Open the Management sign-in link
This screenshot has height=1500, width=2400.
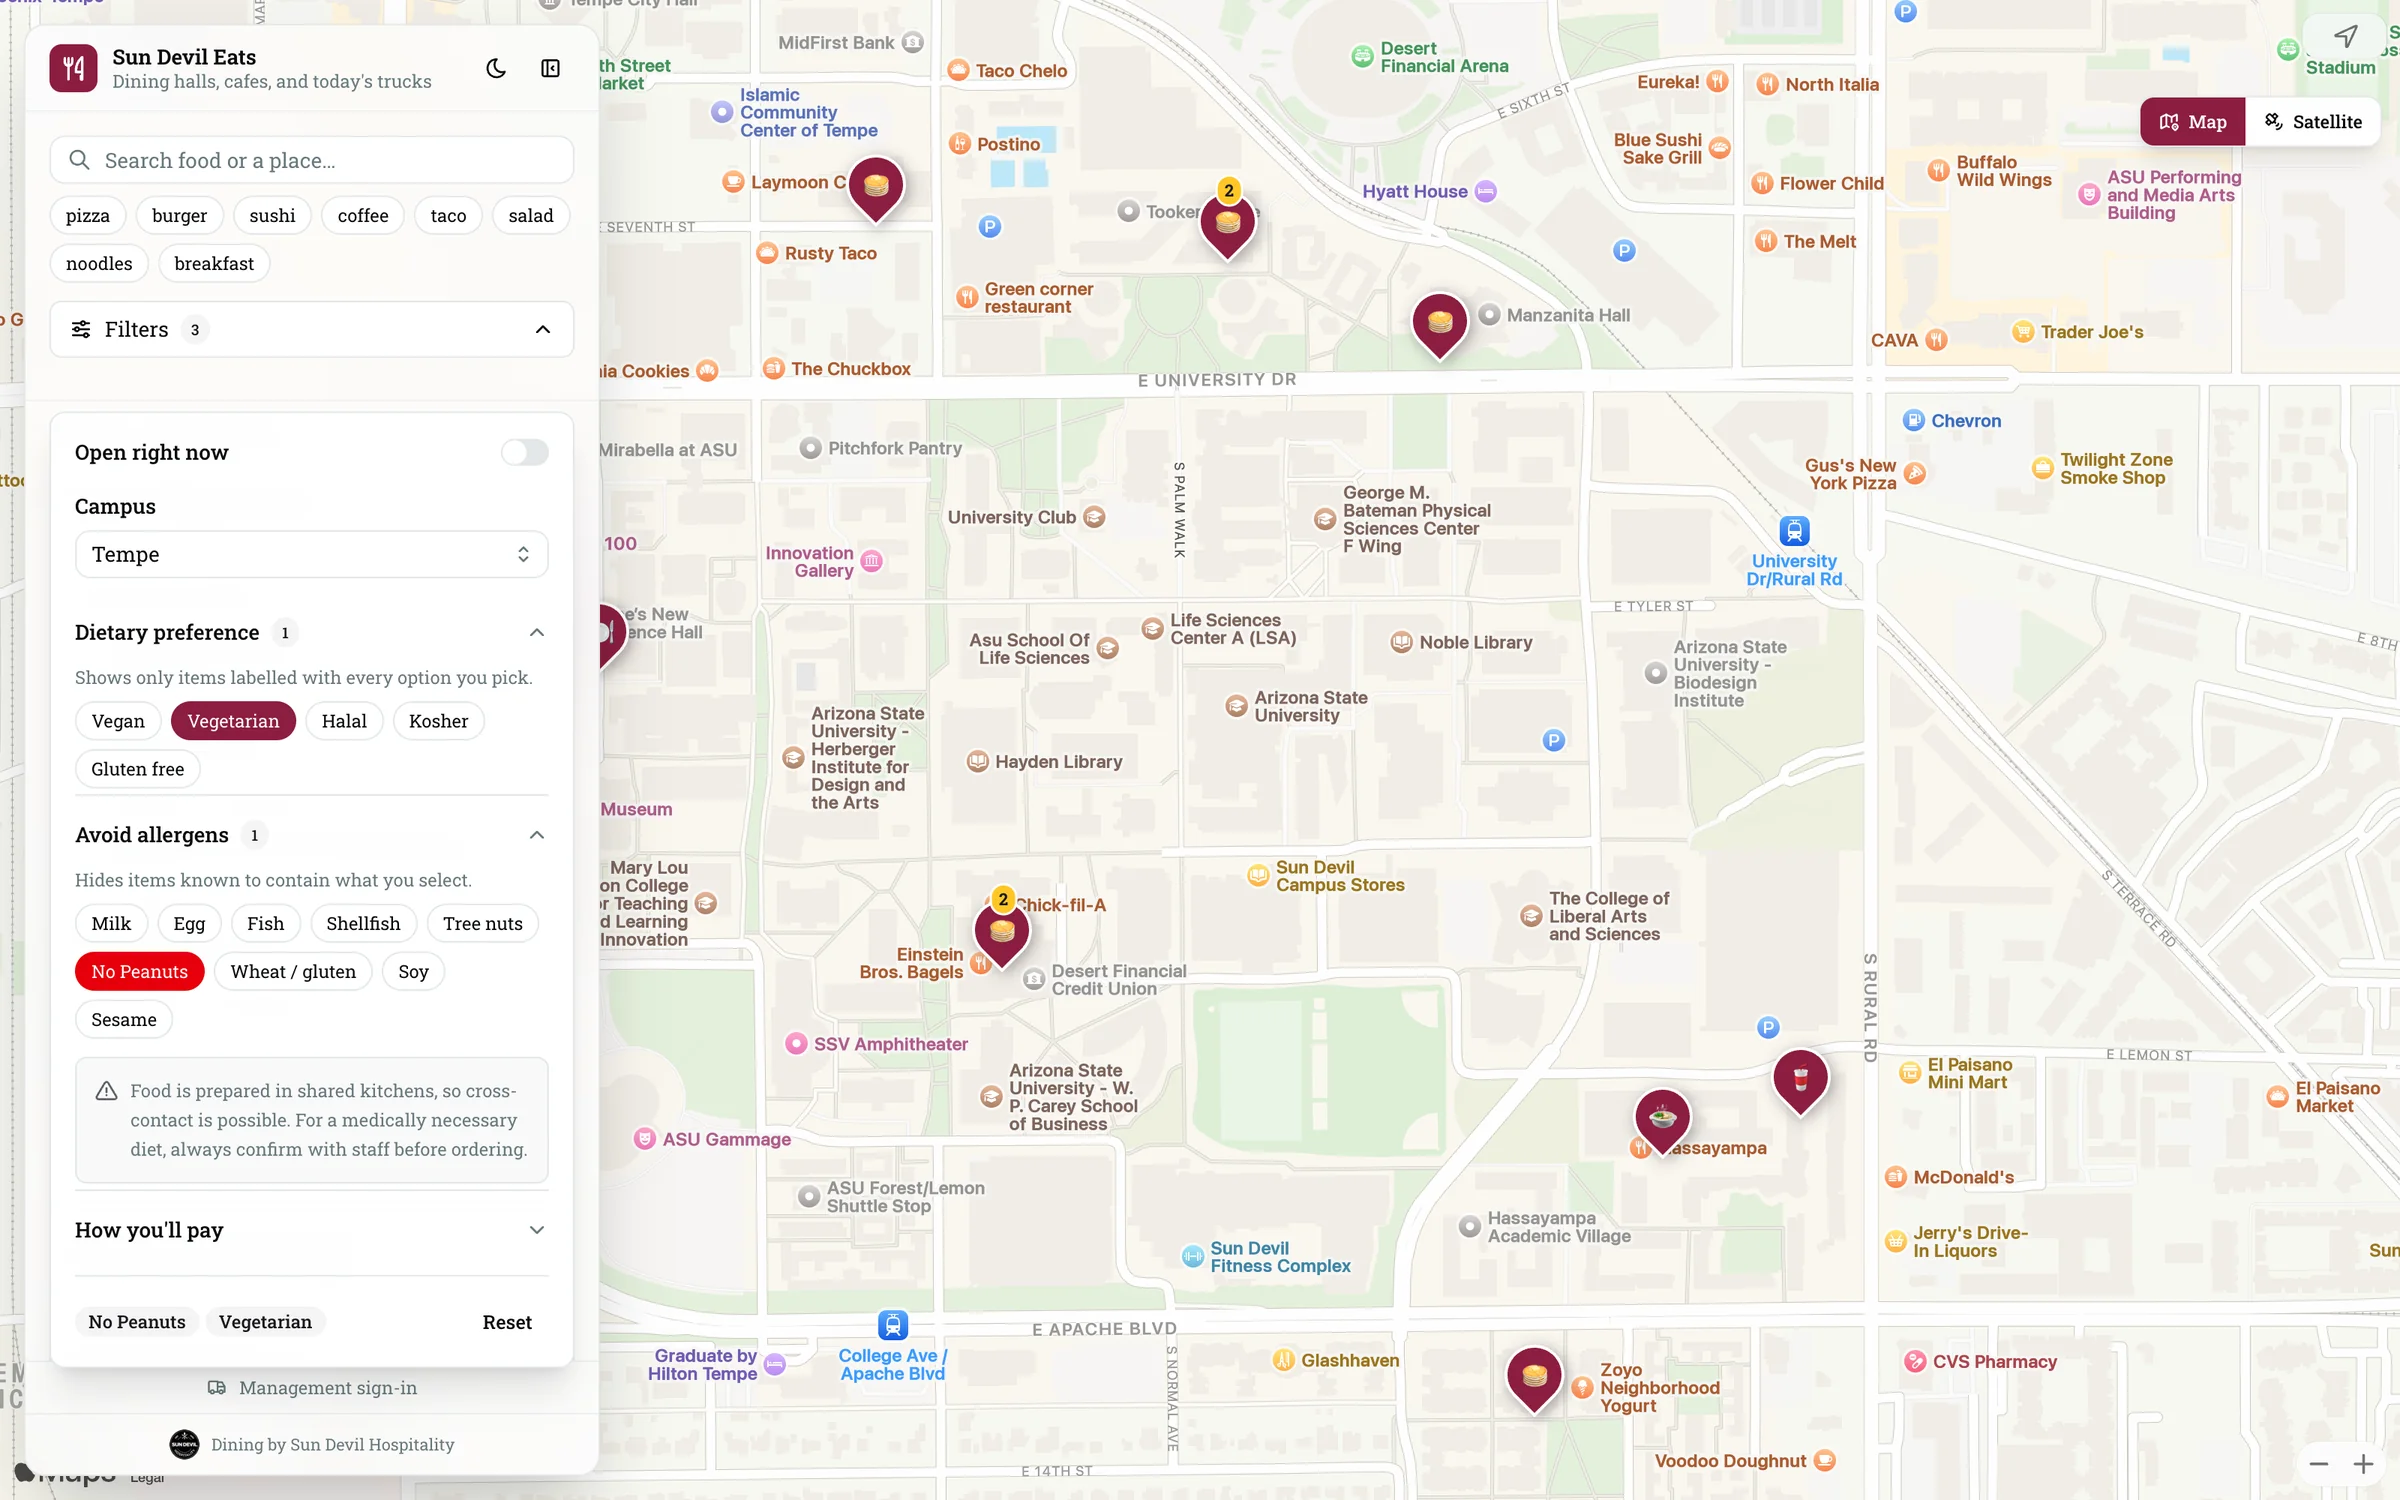[x=312, y=1388]
